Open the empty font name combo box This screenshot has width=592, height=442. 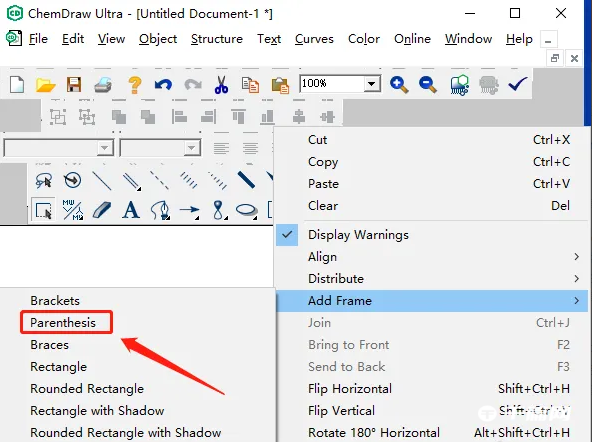59,148
